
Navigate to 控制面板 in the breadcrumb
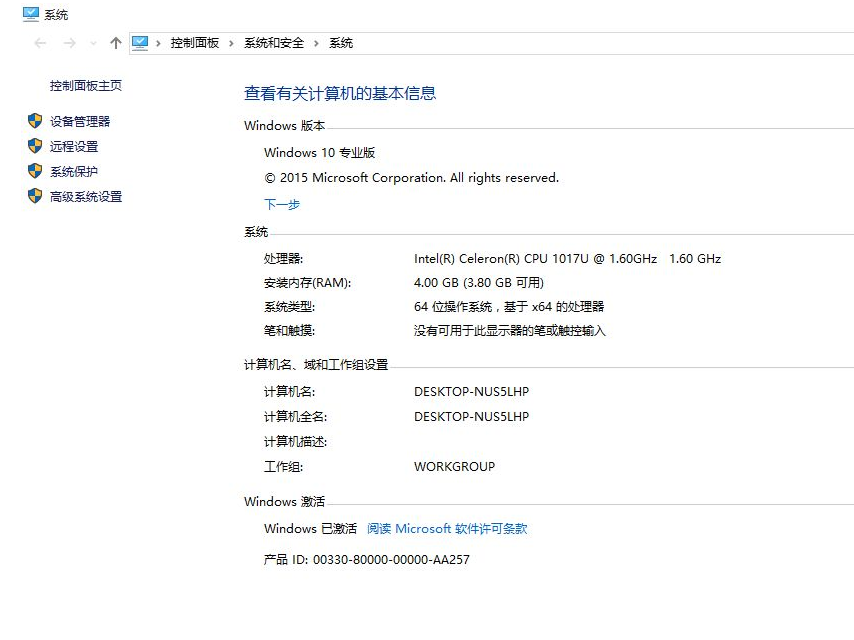(194, 43)
